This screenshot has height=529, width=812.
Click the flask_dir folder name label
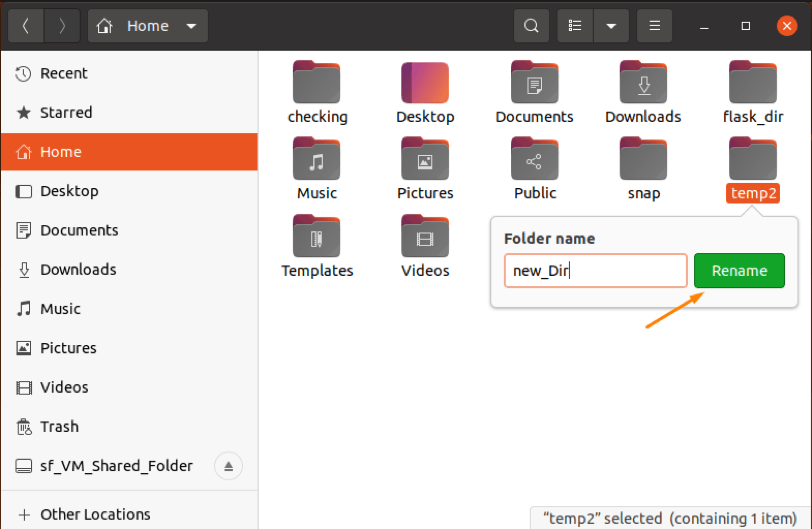coord(753,117)
